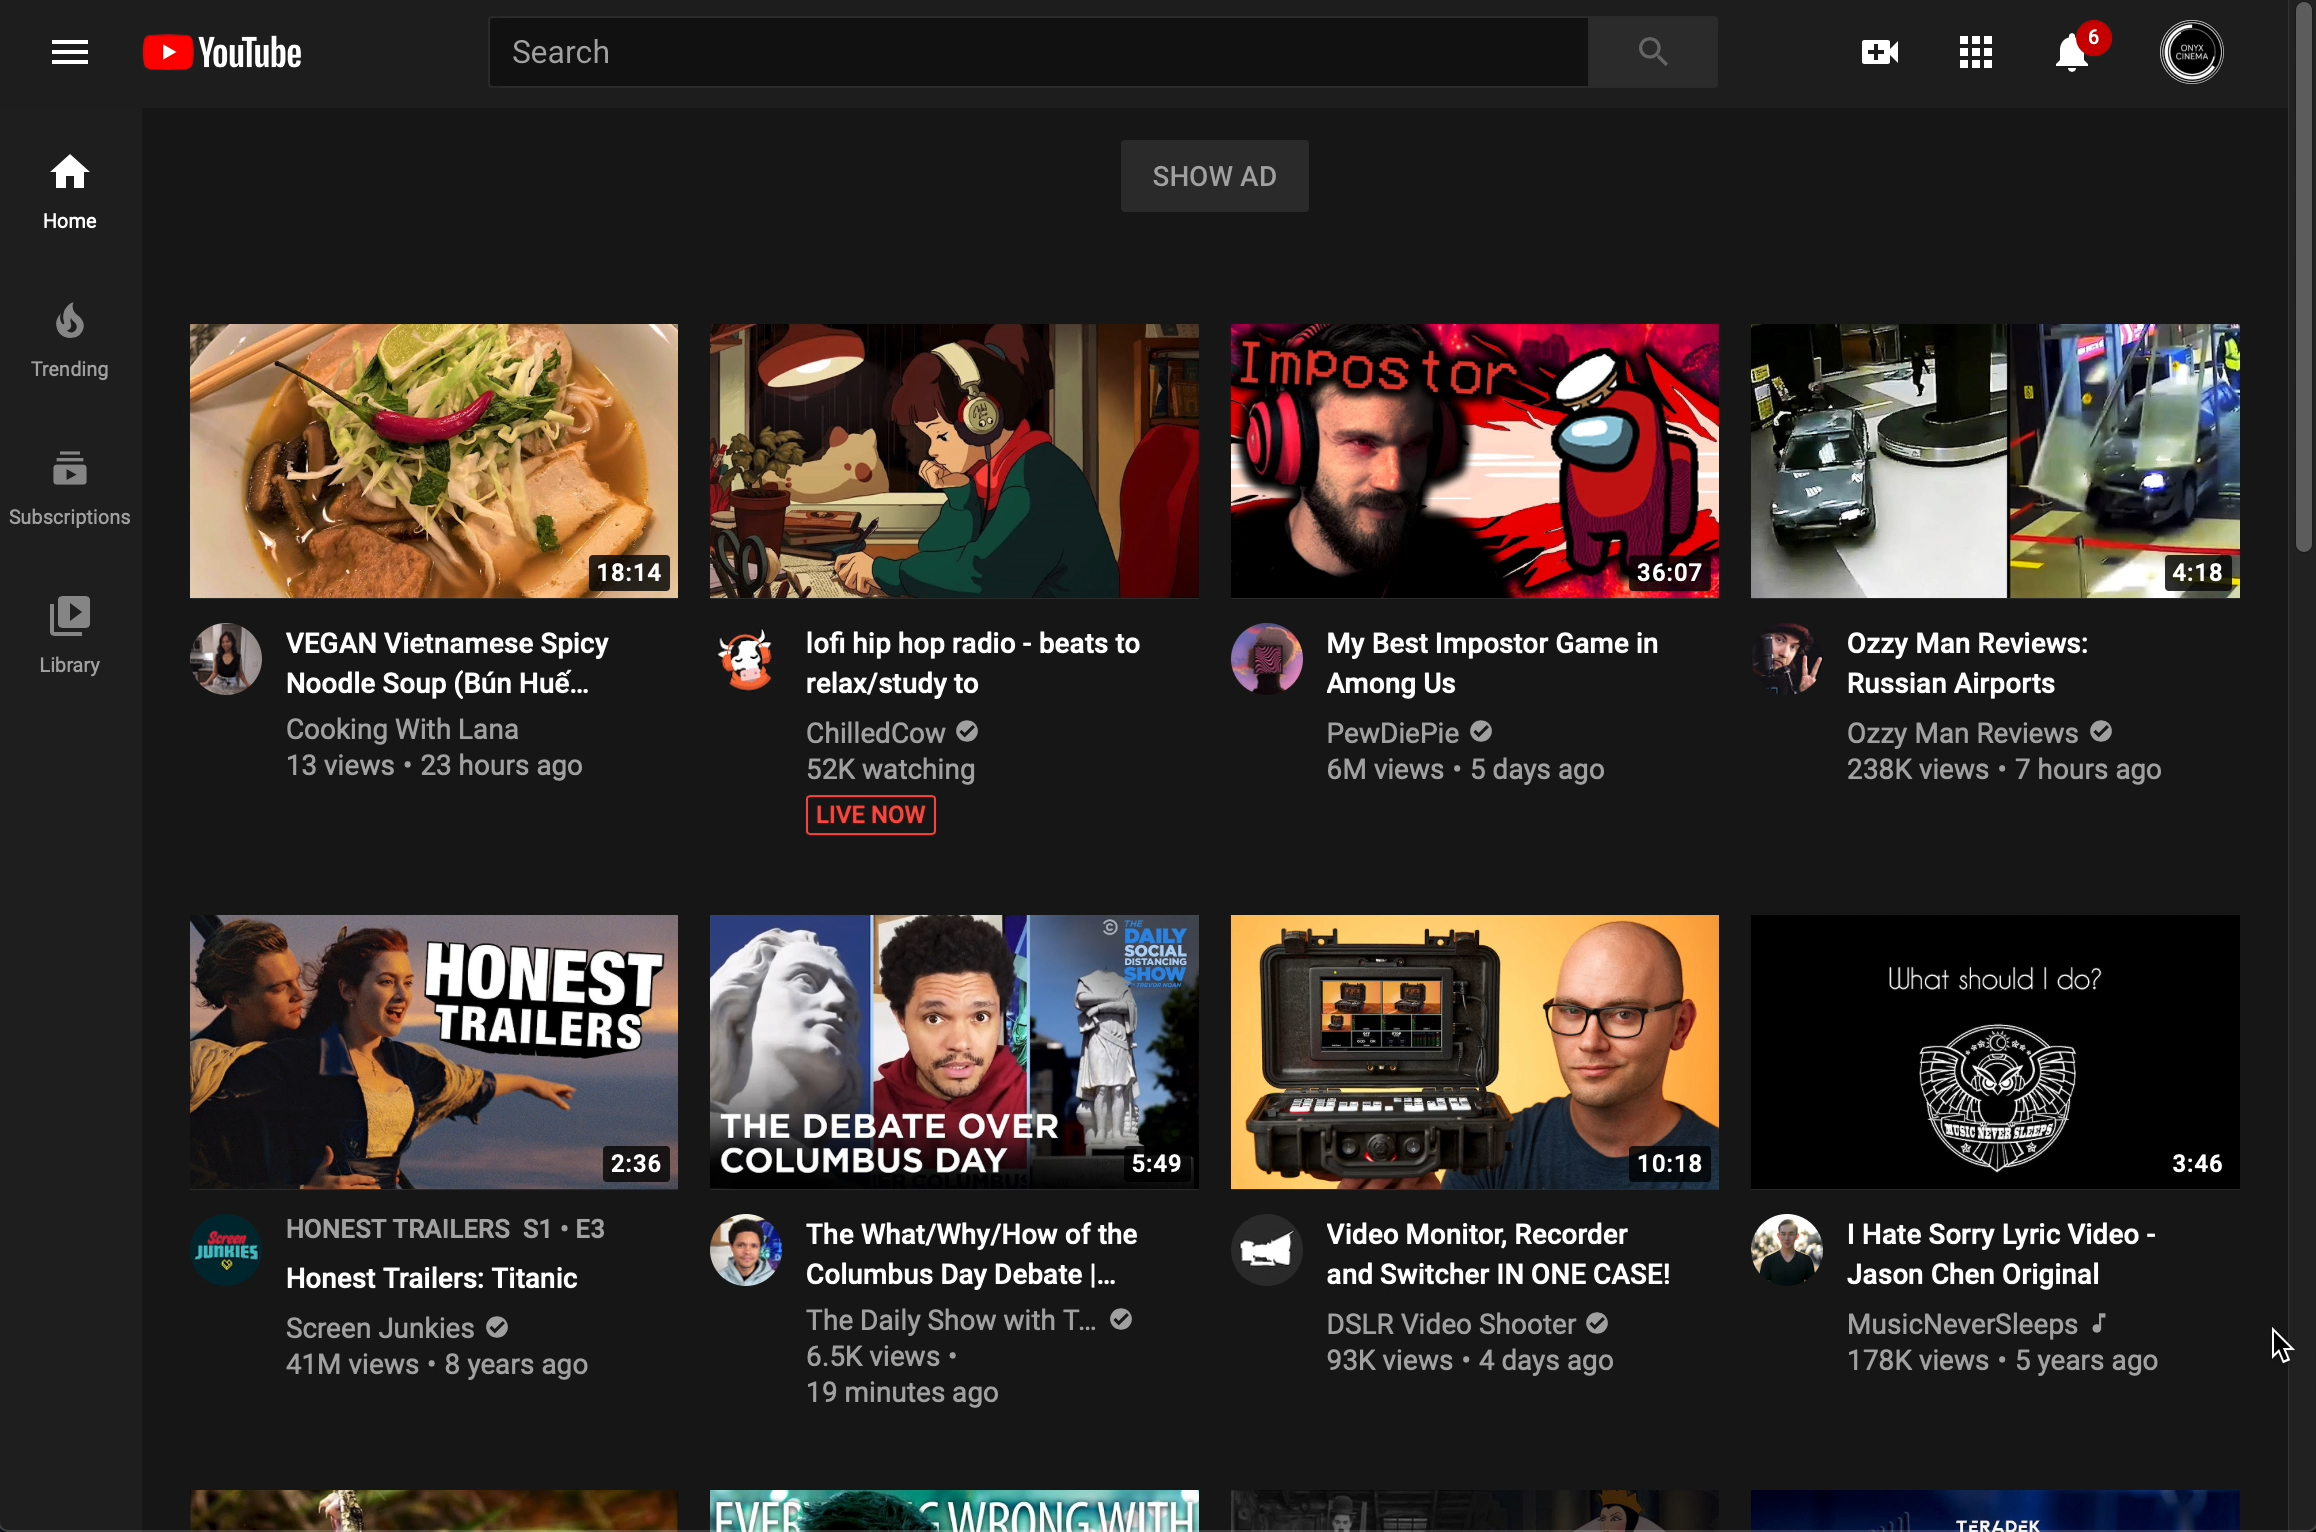2316x1532 pixels.
Task: Open the ChilledCow channel avatar
Action: tap(746, 660)
